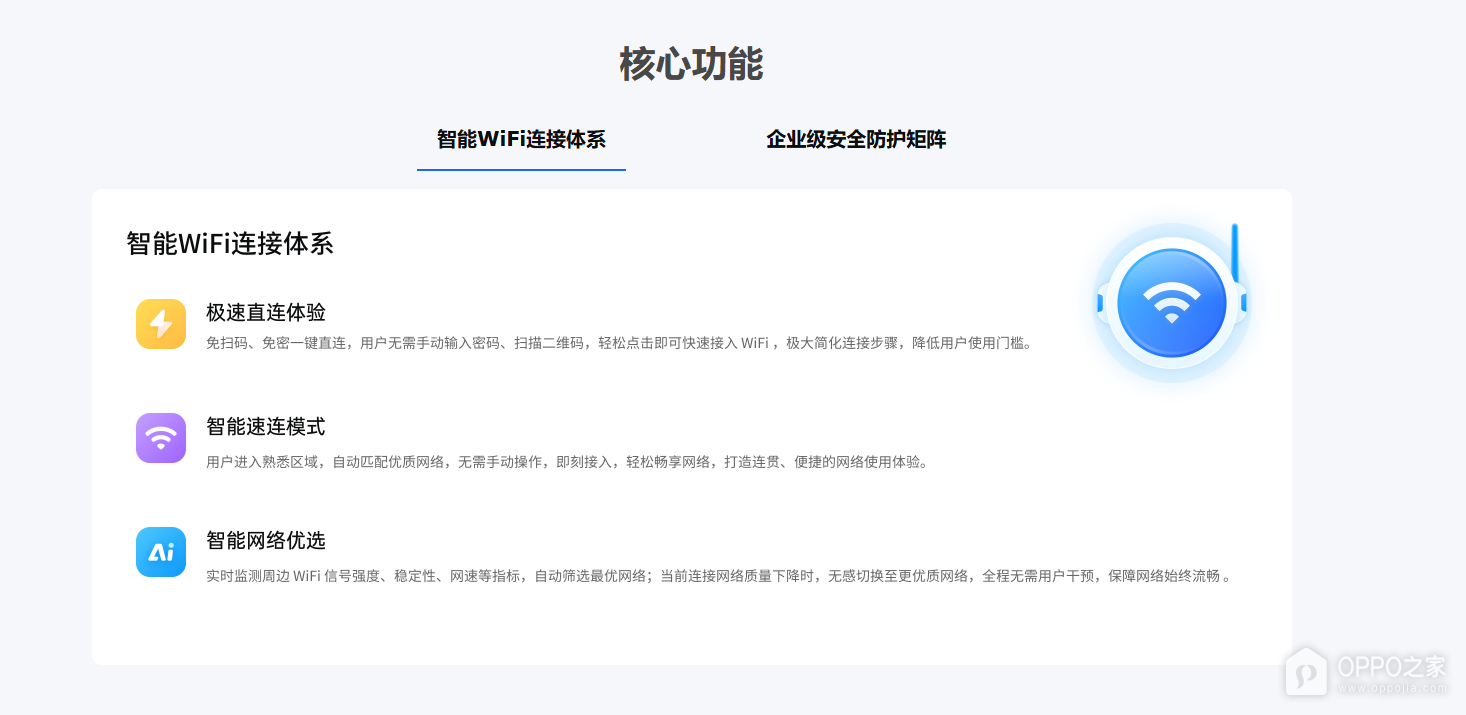Select the 智能网络优选 heading
Screen dimensions: 1466x715
click(x=266, y=541)
